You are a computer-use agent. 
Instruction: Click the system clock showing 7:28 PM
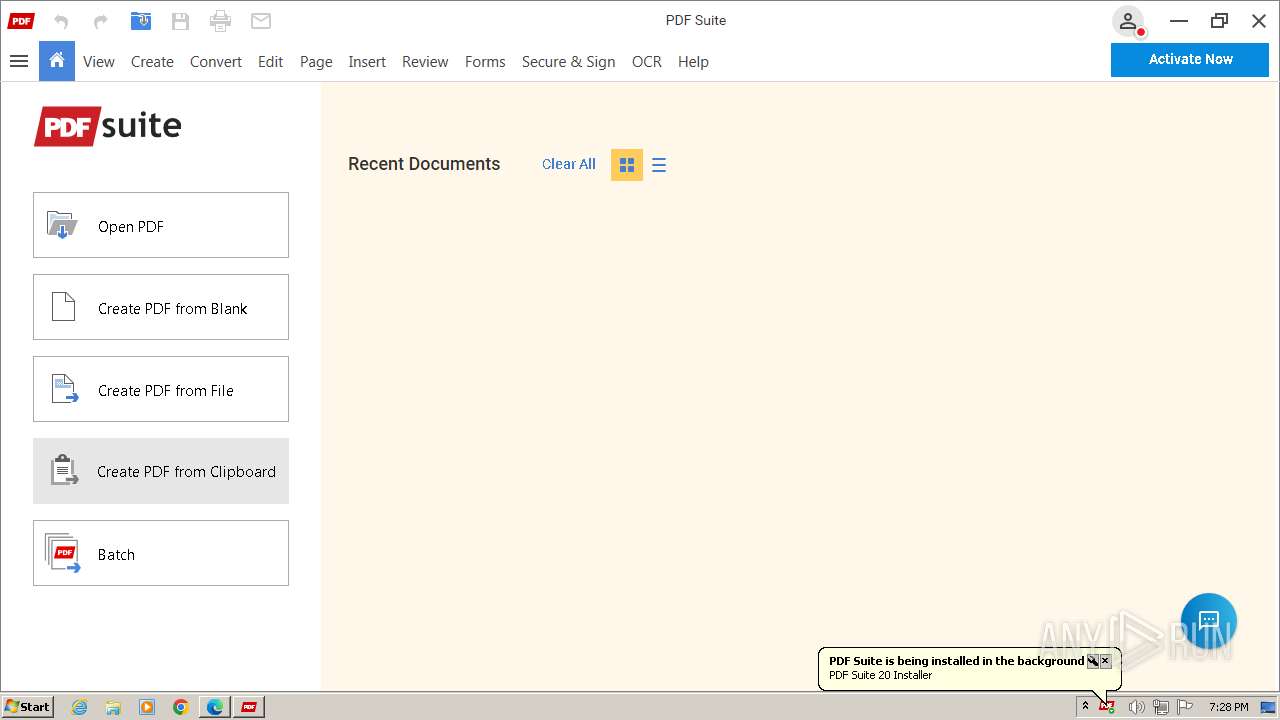pos(1228,707)
